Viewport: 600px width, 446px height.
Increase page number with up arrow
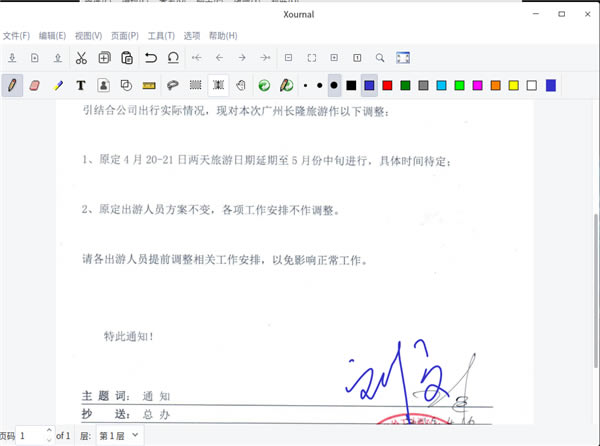(49, 430)
